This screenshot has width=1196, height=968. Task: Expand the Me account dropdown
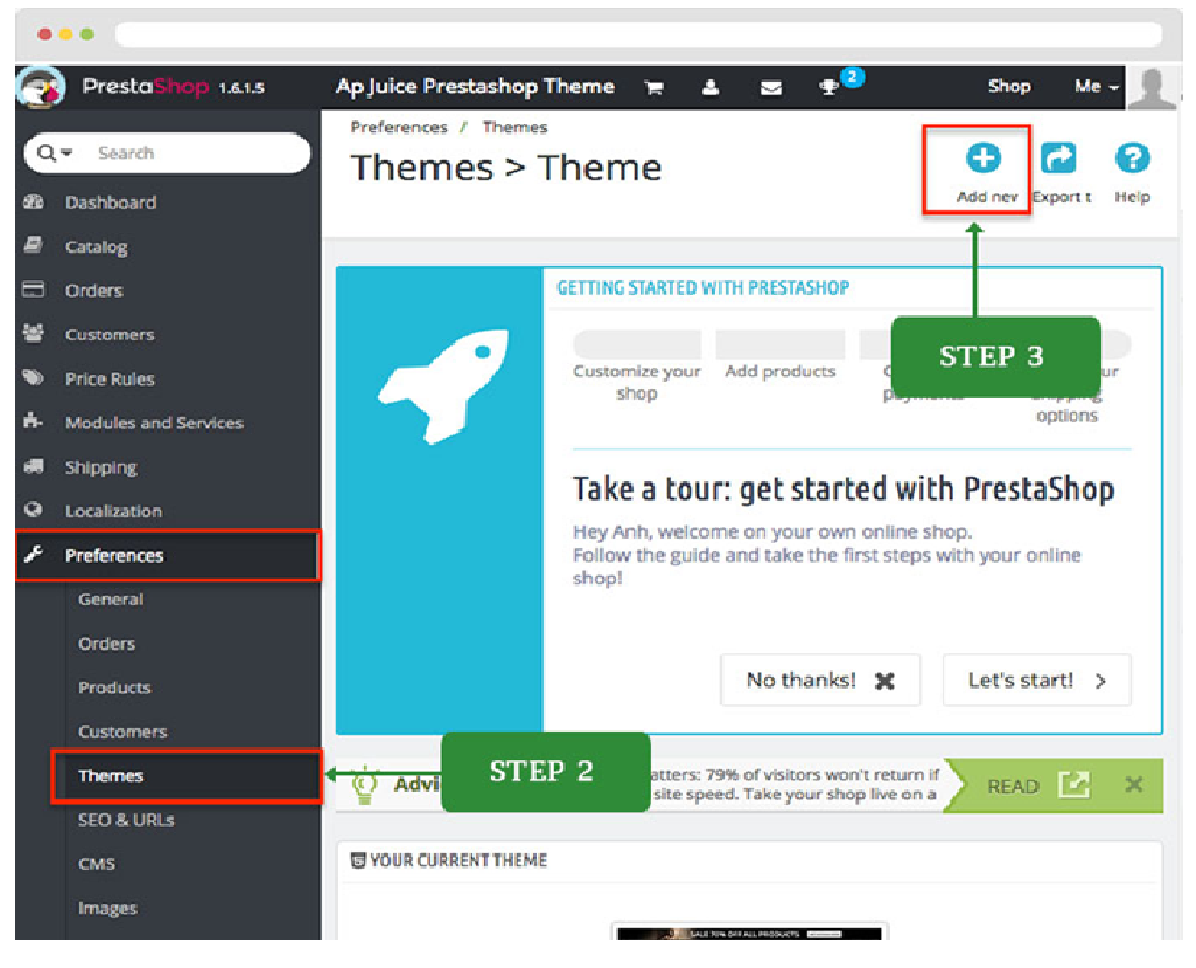tap(1096, 87)
